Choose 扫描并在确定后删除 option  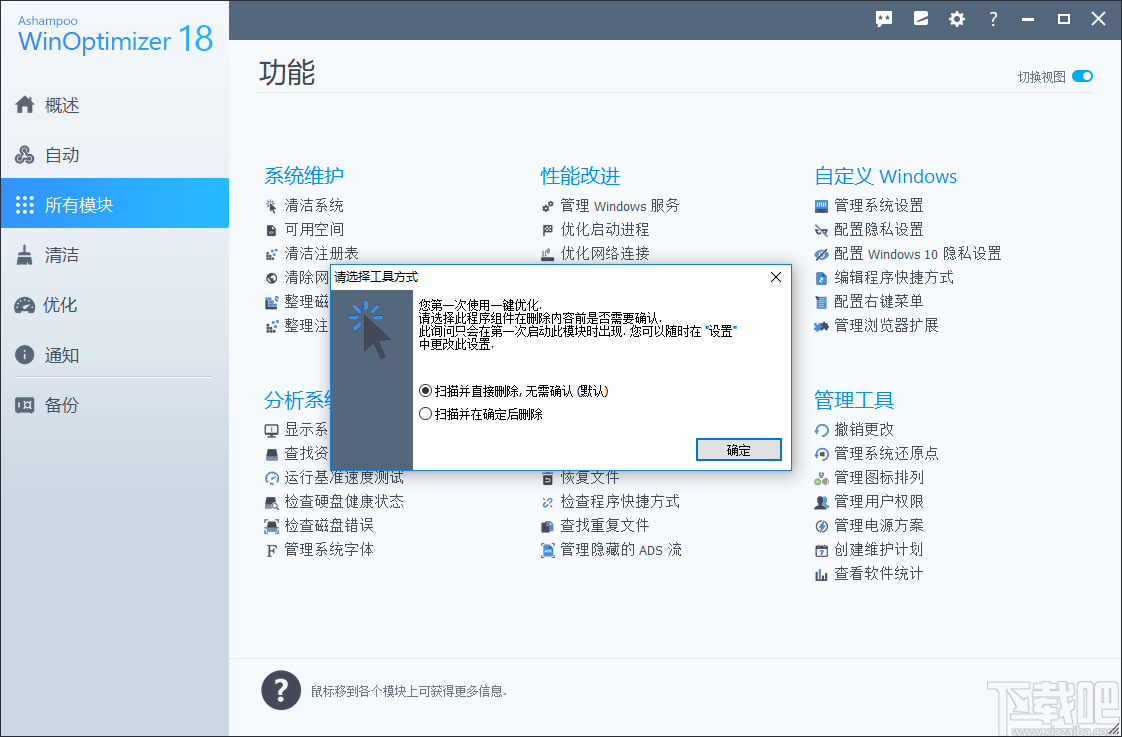[426, 413]
